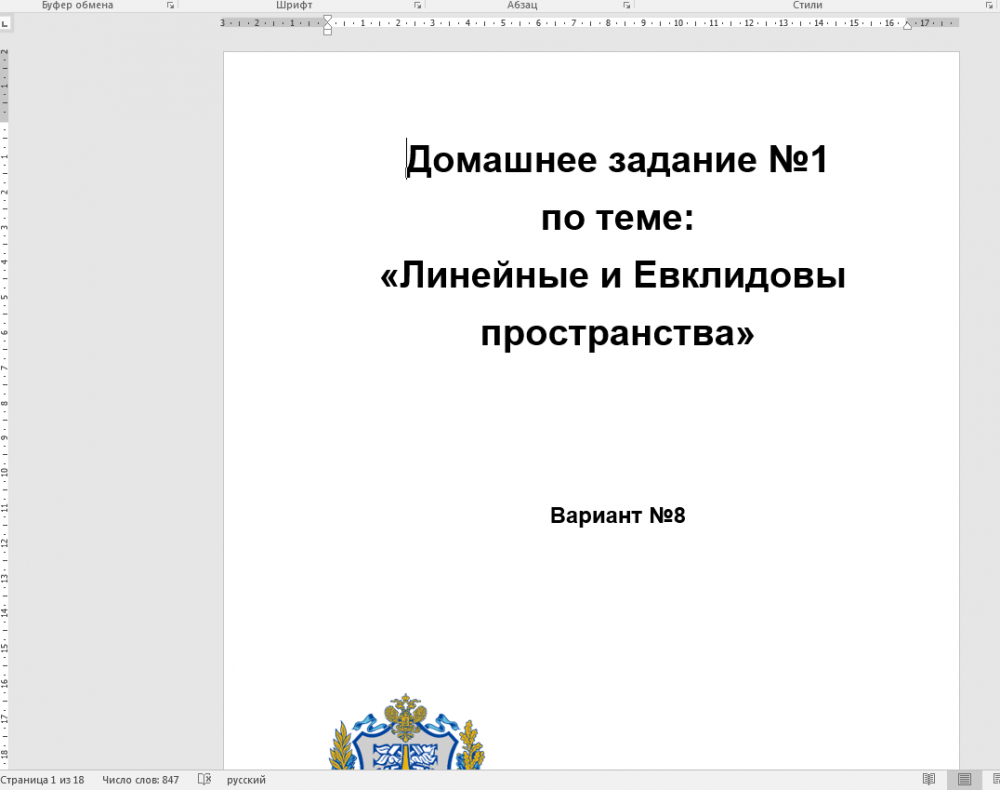1000x790 pixels.
Task: Click the 'по теме:' line
Action: (617, 218)
